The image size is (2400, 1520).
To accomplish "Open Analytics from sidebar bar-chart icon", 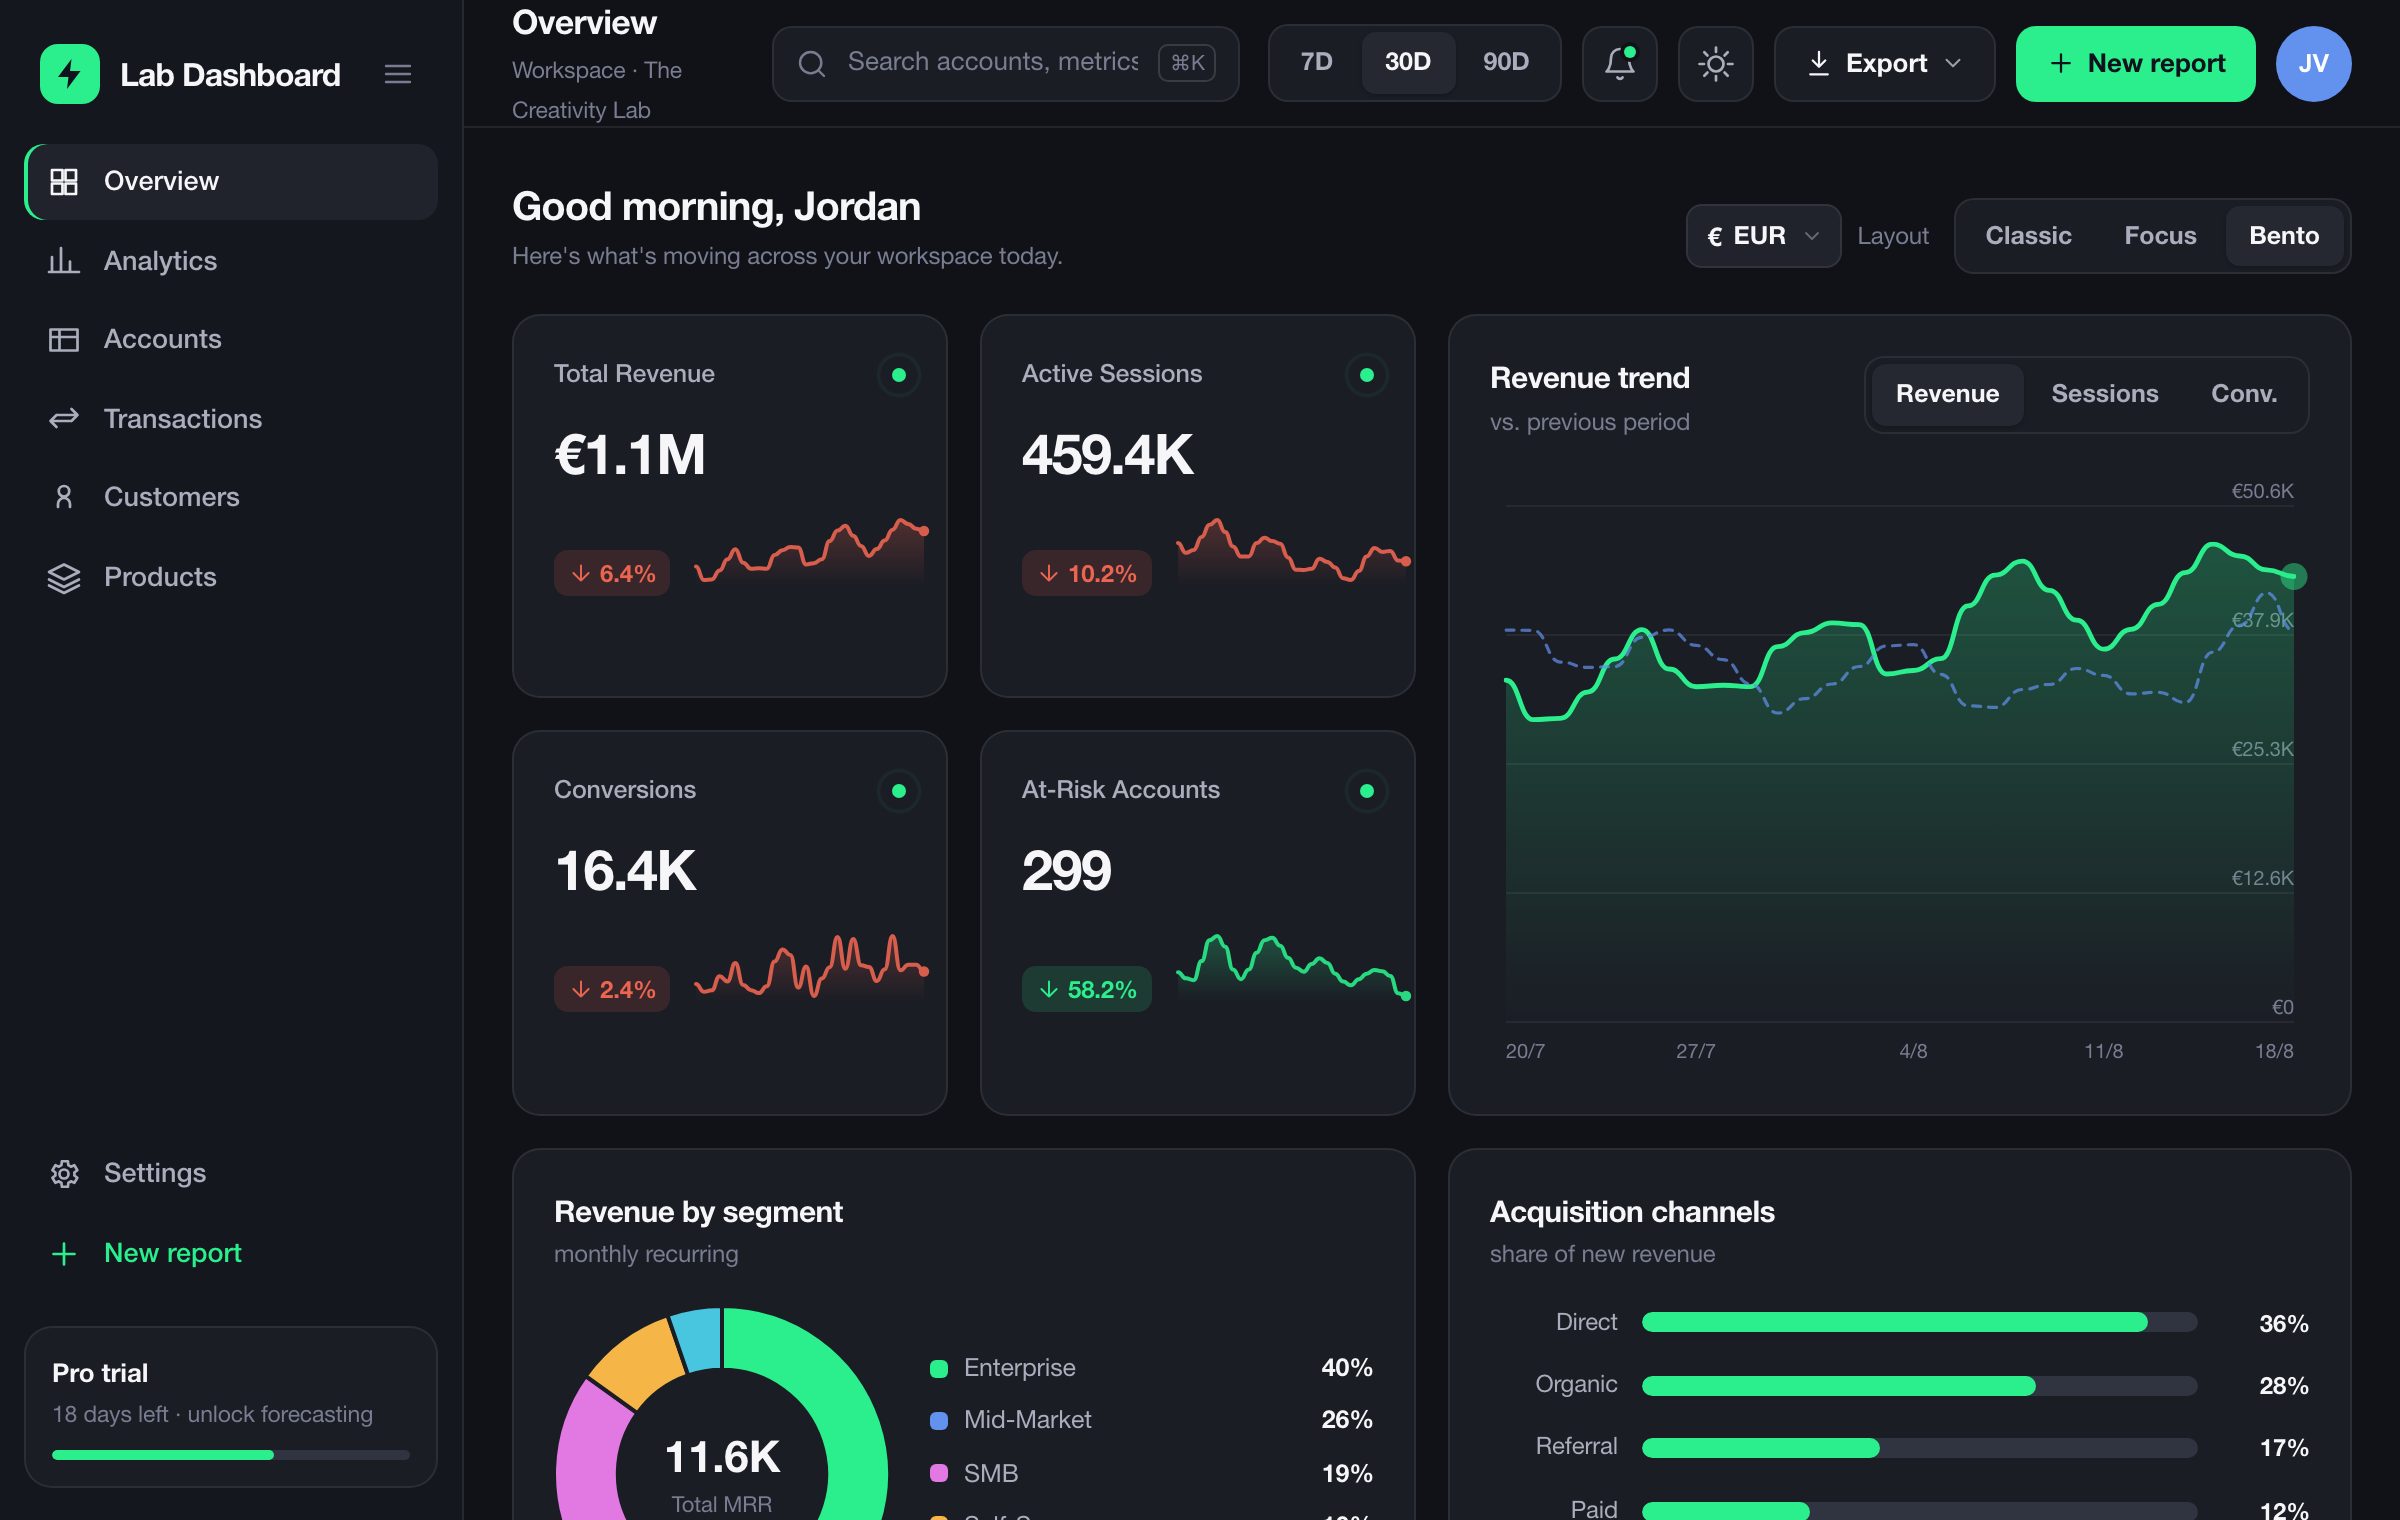I will point(64,261).
